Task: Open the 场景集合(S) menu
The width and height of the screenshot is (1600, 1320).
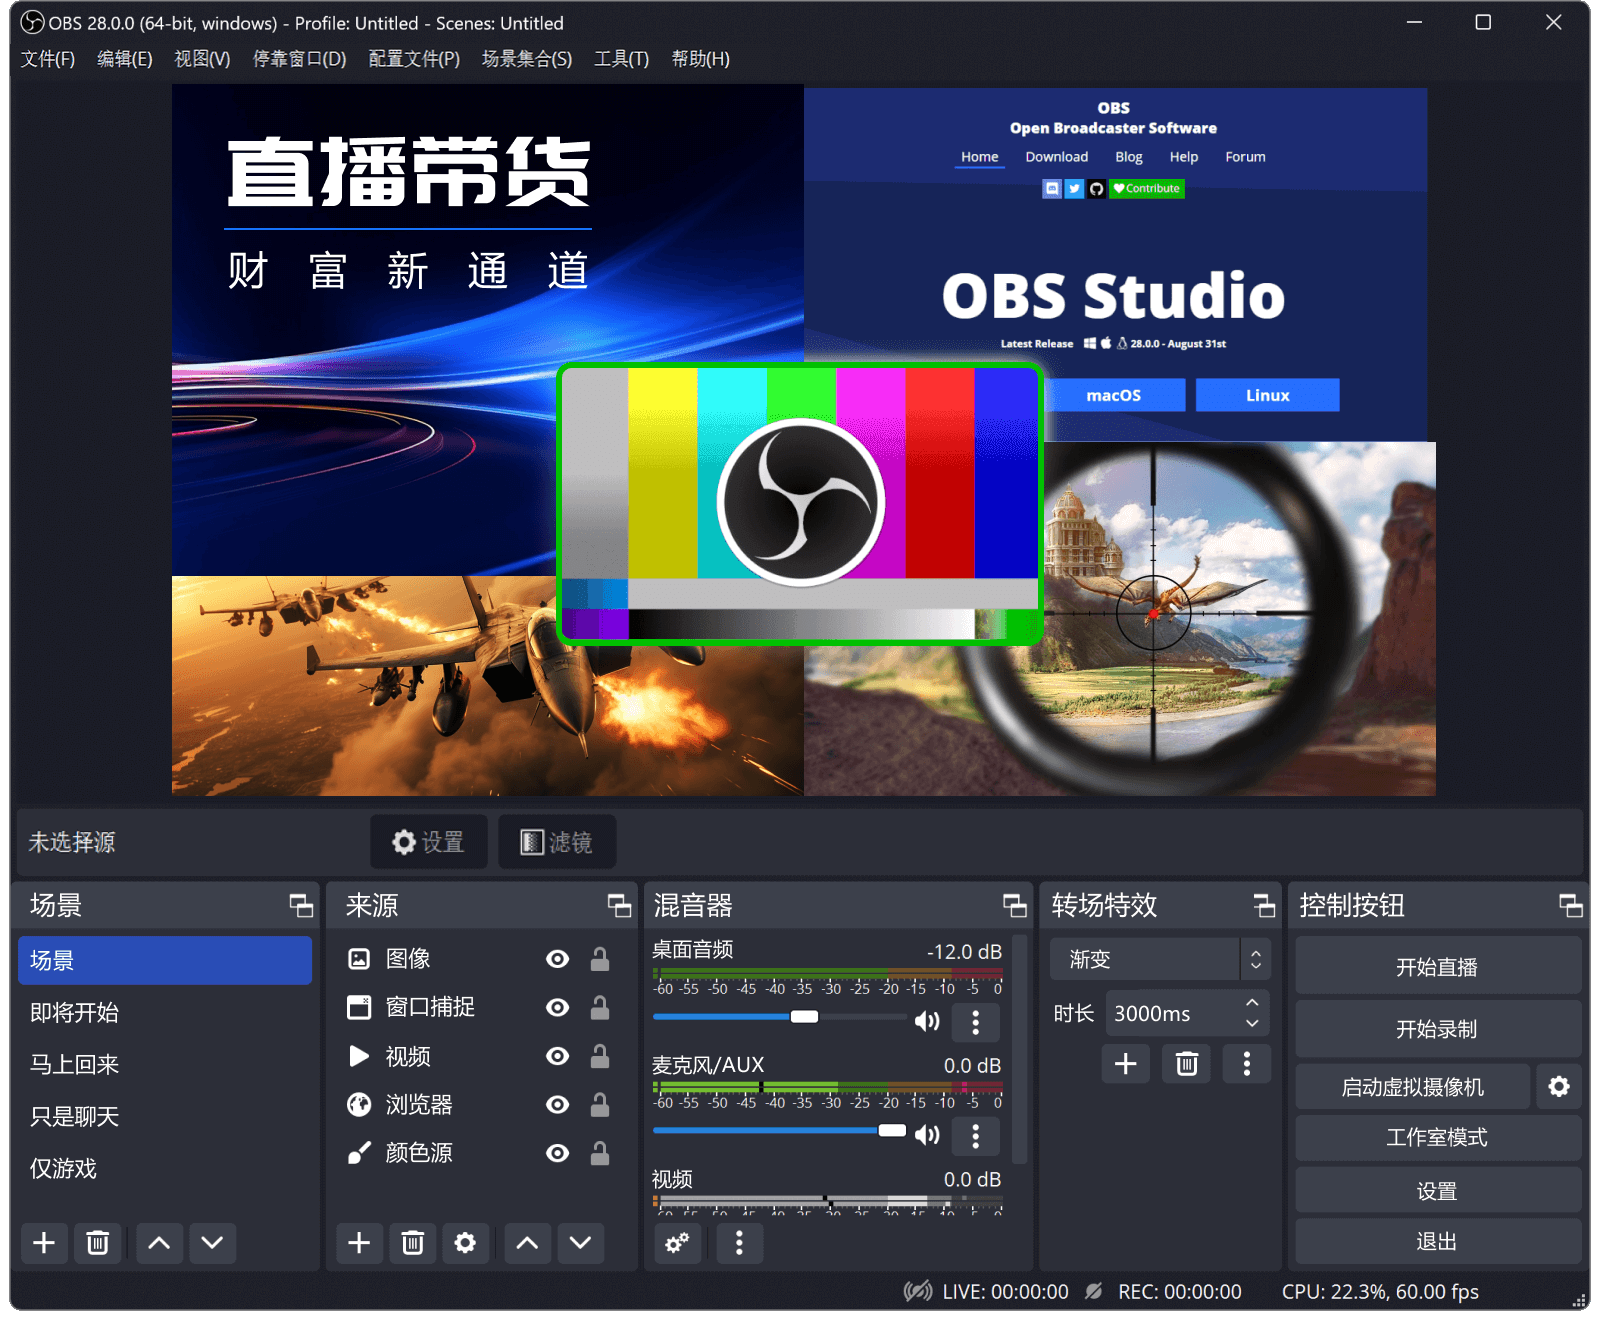Action: 527,59
